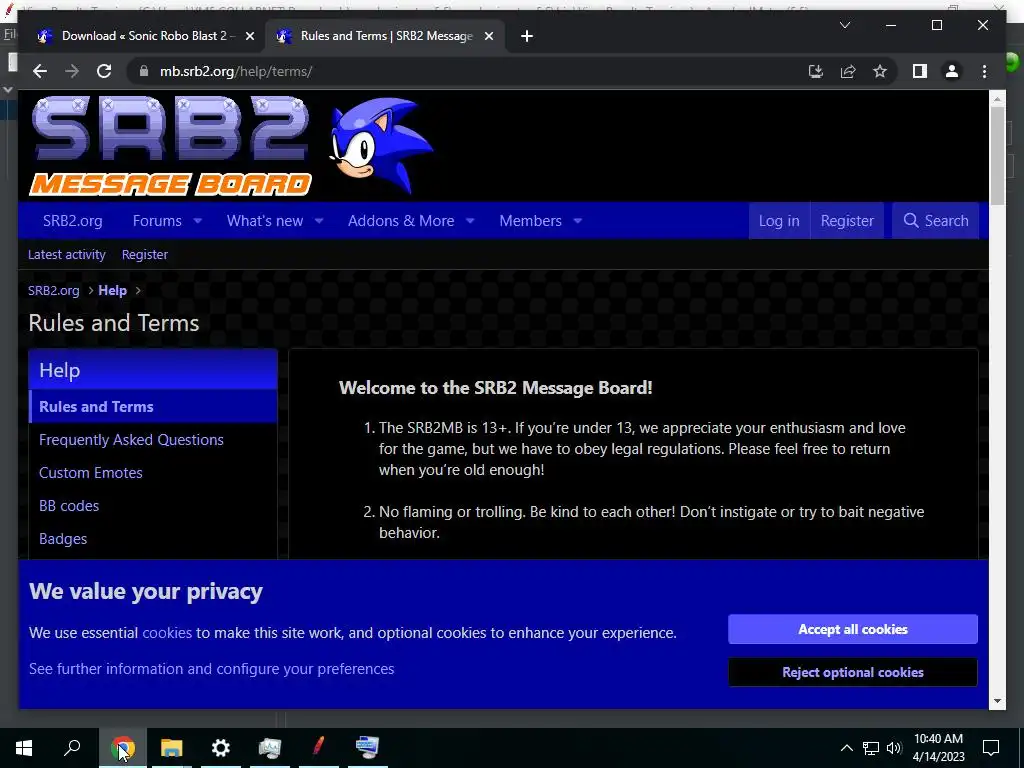Open the notification center icon
Image resolution: width=1024 pixels, height=768 pixels.
(x=991, y=748)
